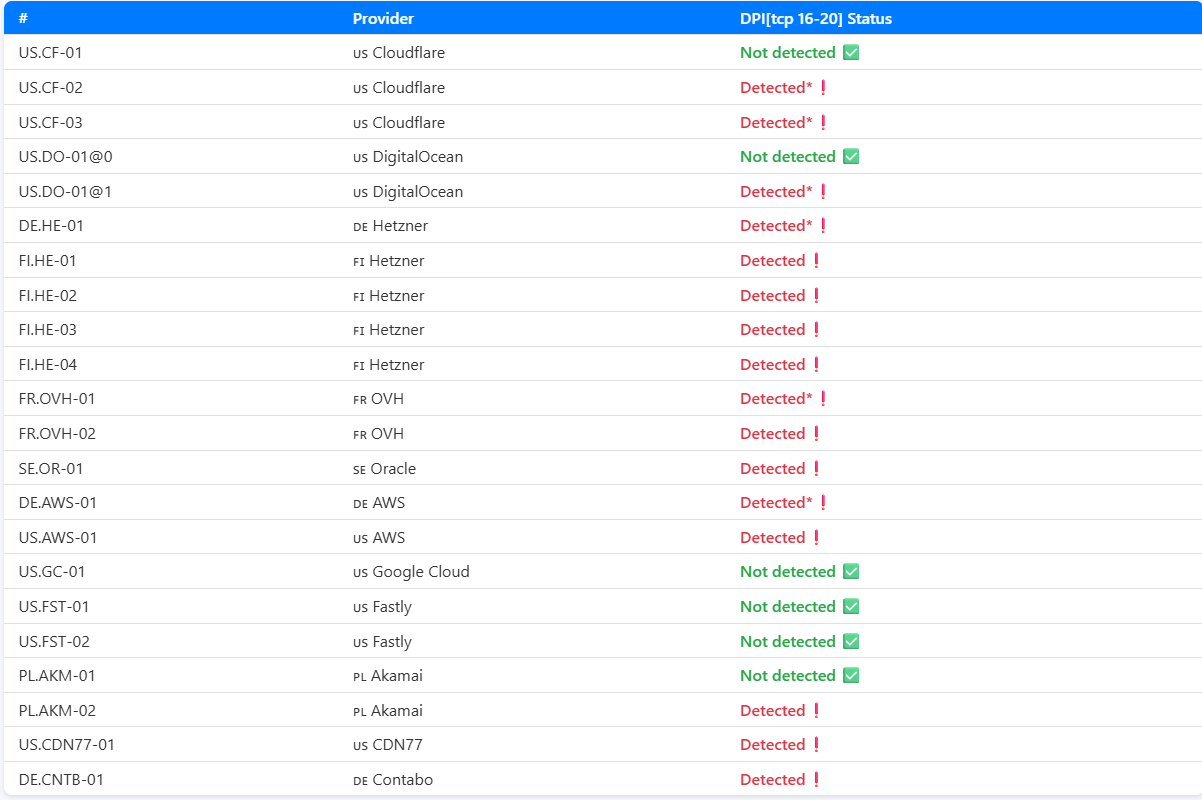Click Detected* status text for DE.AWS-01
This screenshot has width=1202, height=800.
(776, 503)
